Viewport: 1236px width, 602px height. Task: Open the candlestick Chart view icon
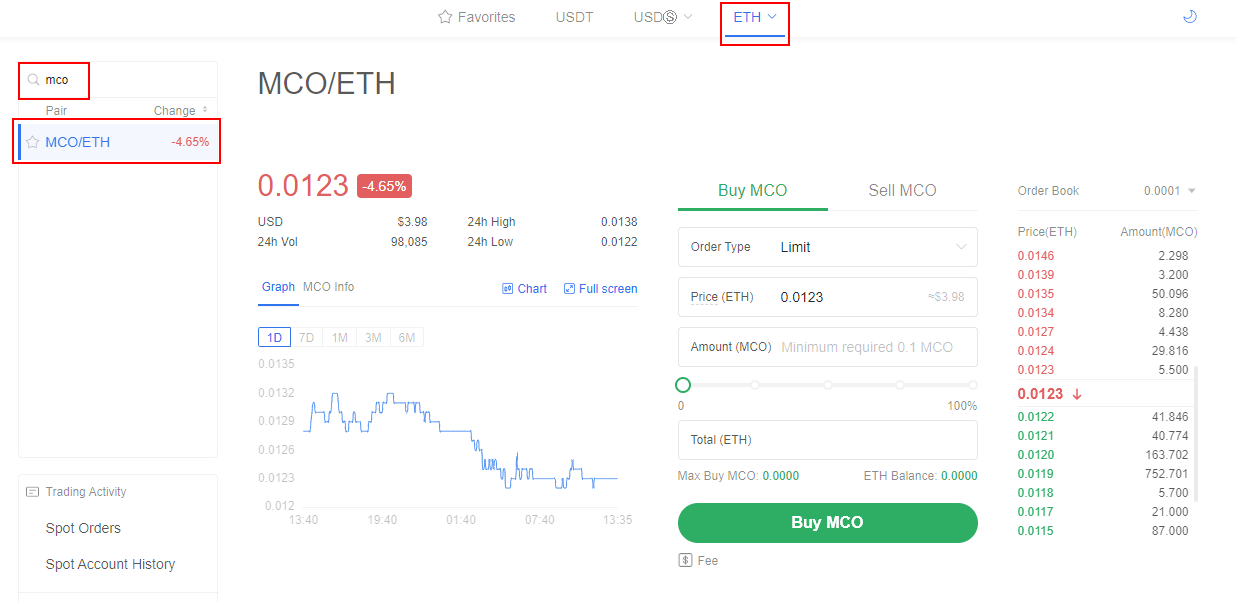click(x=509, y=288)
